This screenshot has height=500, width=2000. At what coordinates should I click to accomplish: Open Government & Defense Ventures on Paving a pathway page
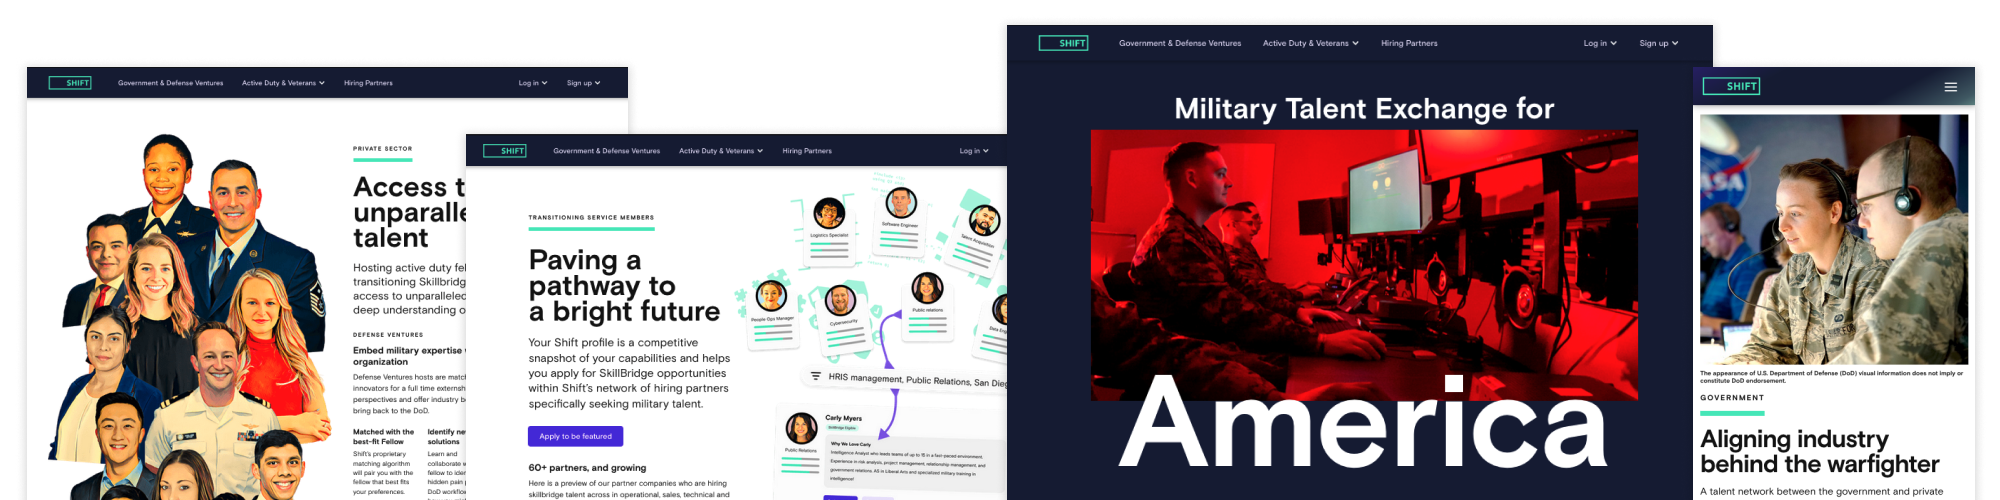click(x=607, y=151)
